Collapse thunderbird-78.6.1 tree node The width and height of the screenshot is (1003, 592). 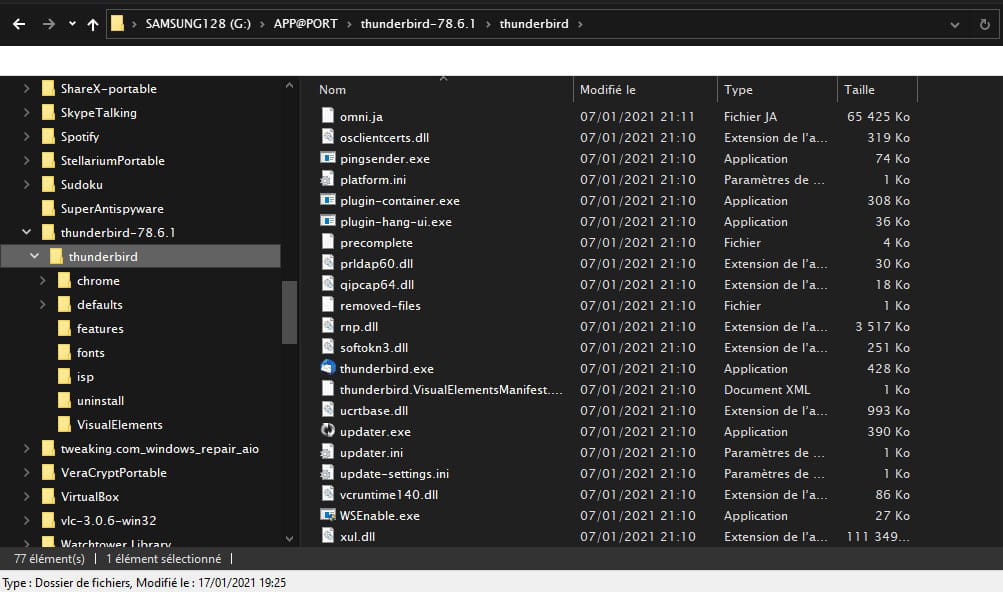[x=26, y=232]
